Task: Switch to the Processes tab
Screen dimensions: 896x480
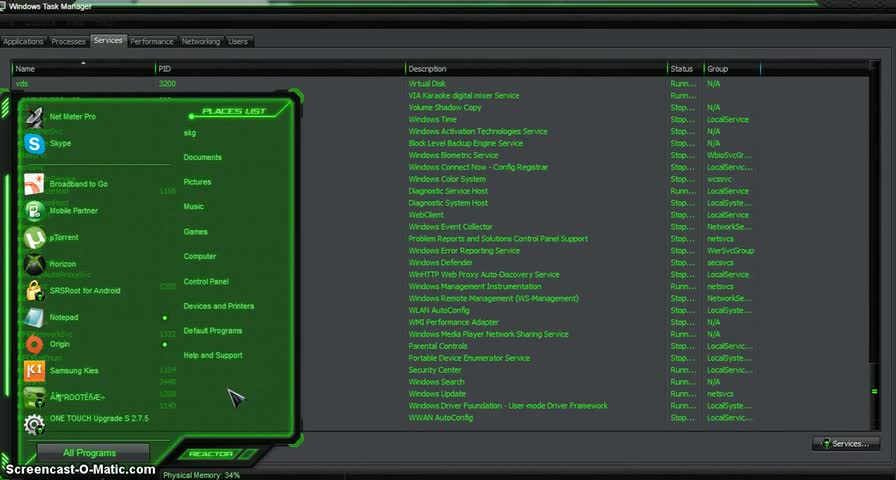Action: pos(68,42)
